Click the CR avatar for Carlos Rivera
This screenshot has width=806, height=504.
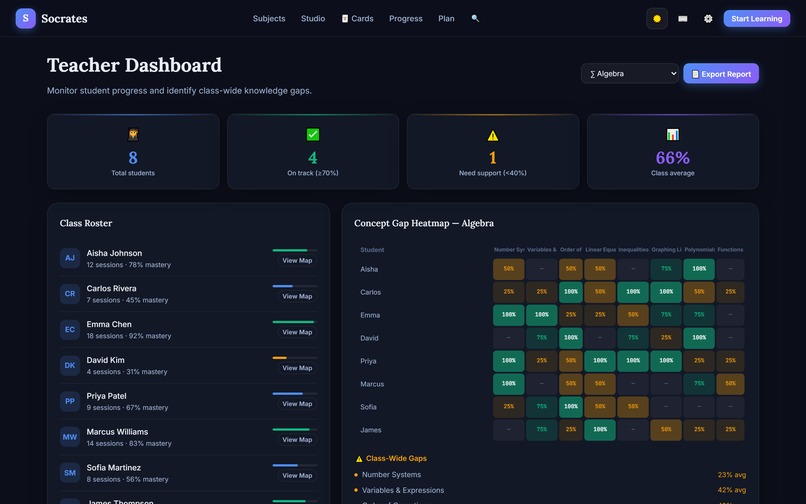pos(70,294)
